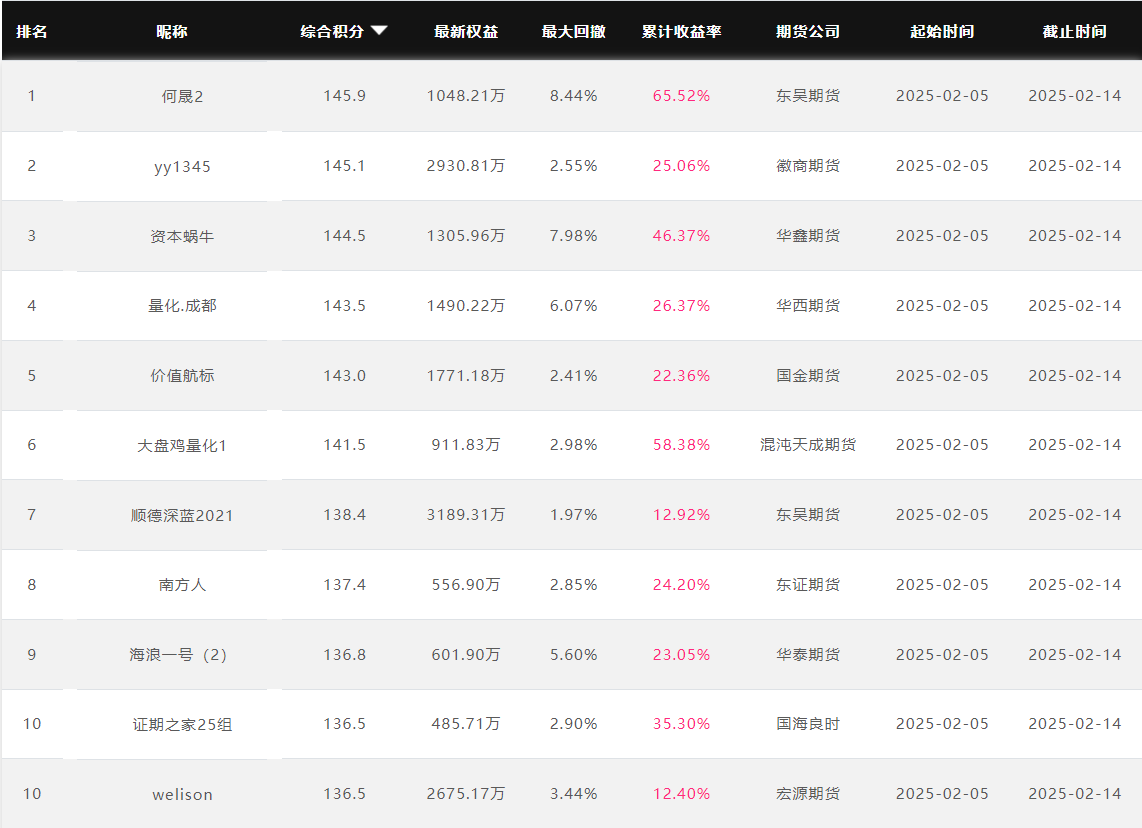The height and width of the screenshot is (828, 1142).
Task: Click the 最新权益 column header
Action: 466,31
